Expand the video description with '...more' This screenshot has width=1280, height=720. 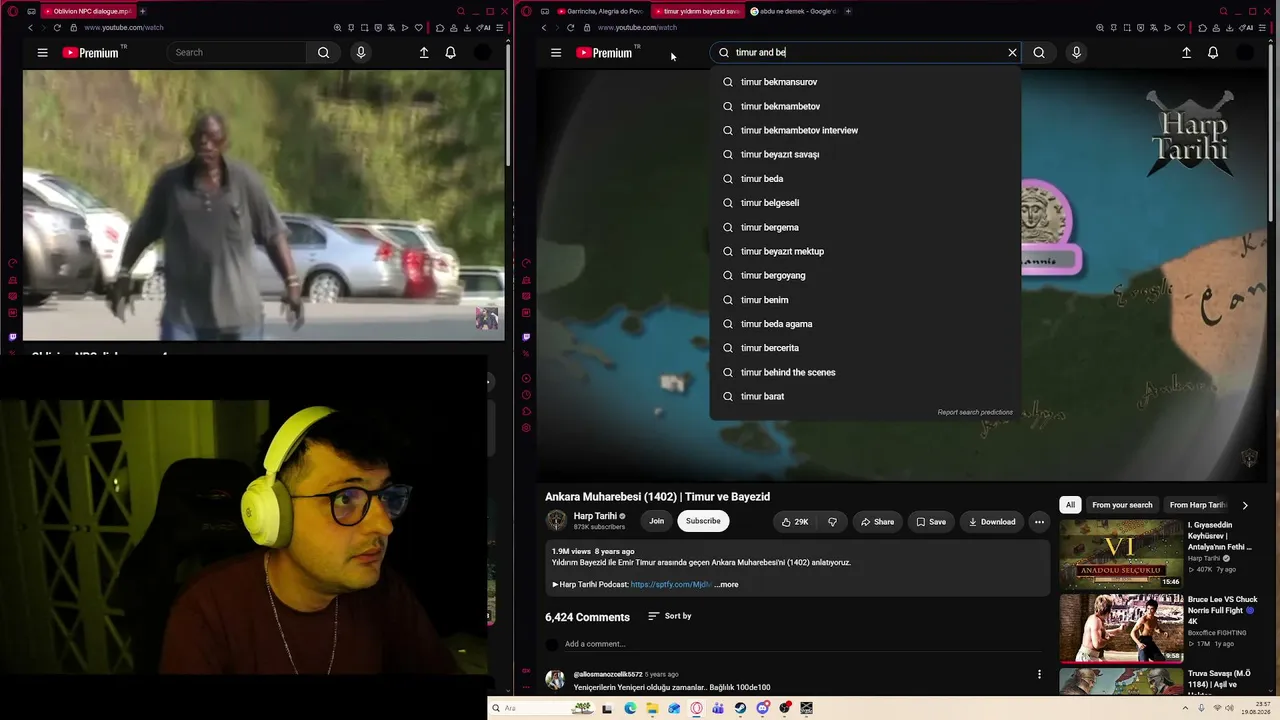727,585
